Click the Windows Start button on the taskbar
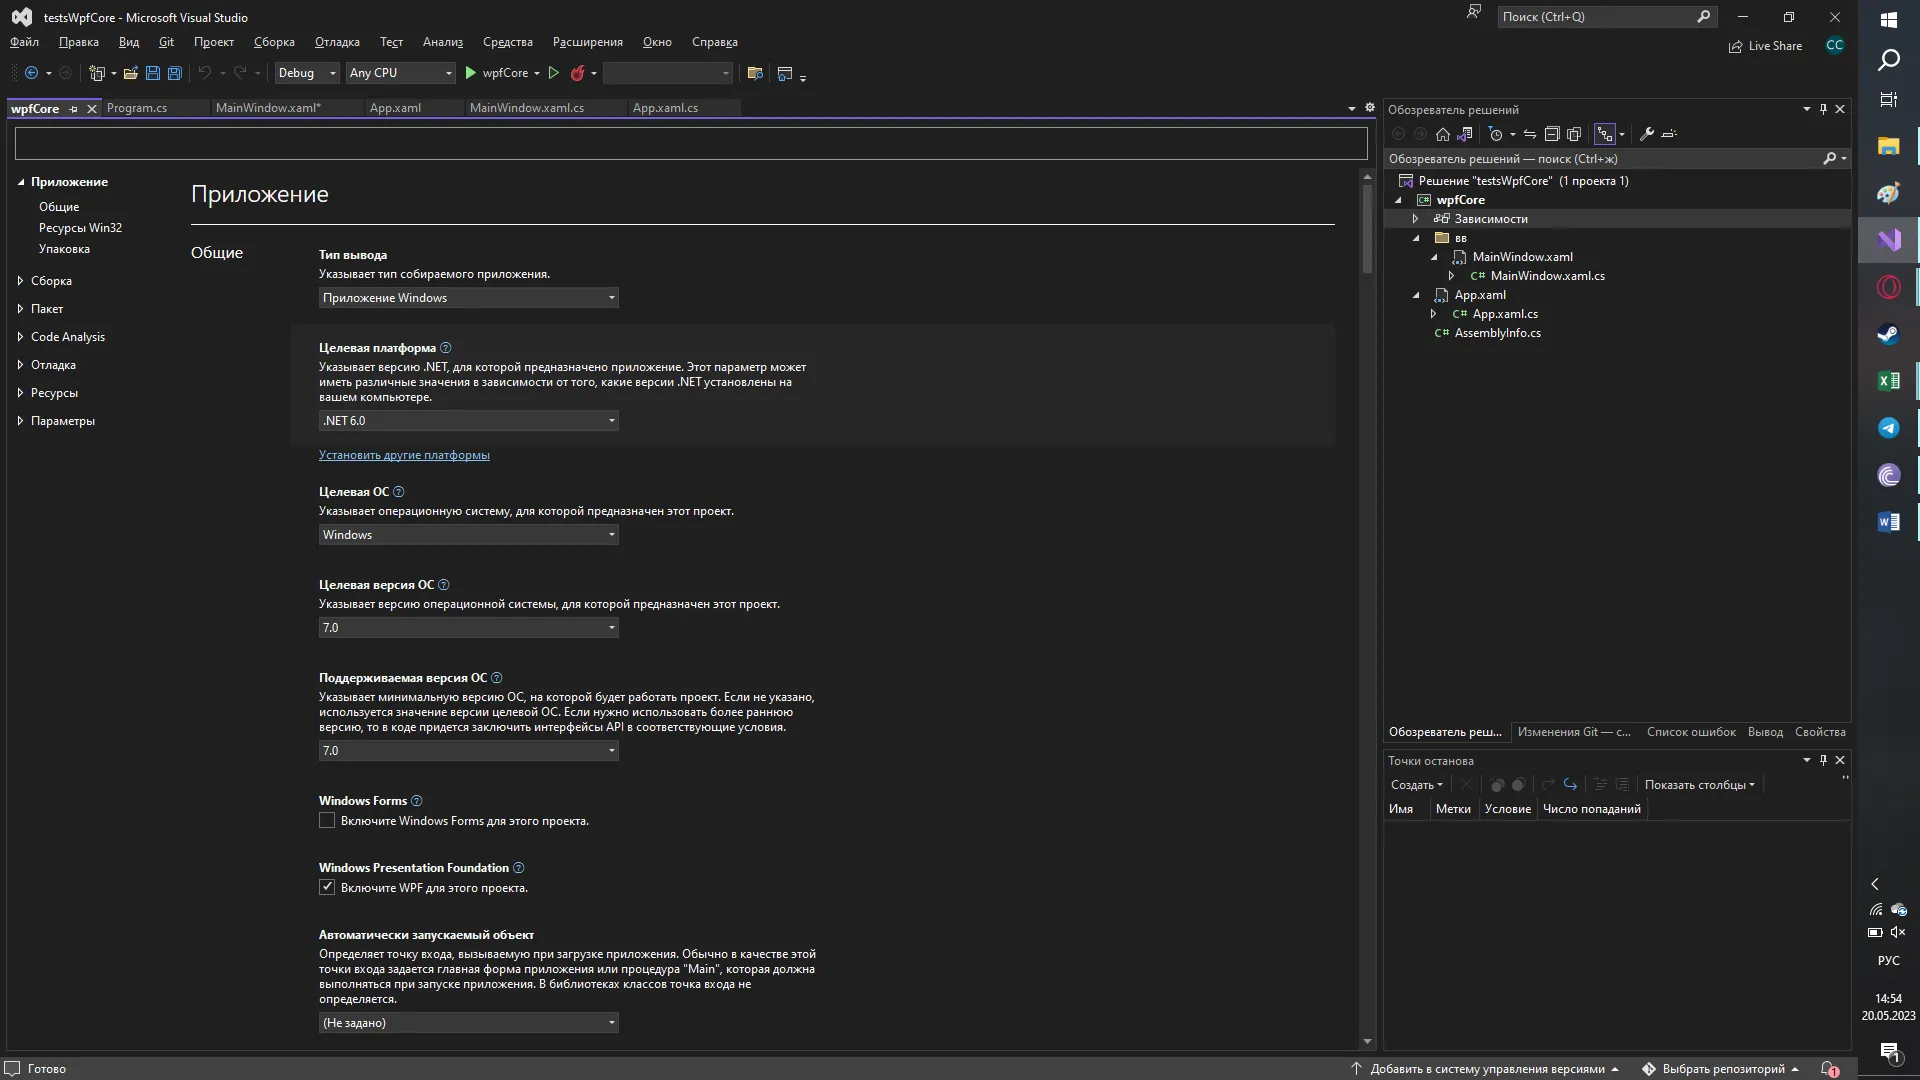 pos(1889,20)
